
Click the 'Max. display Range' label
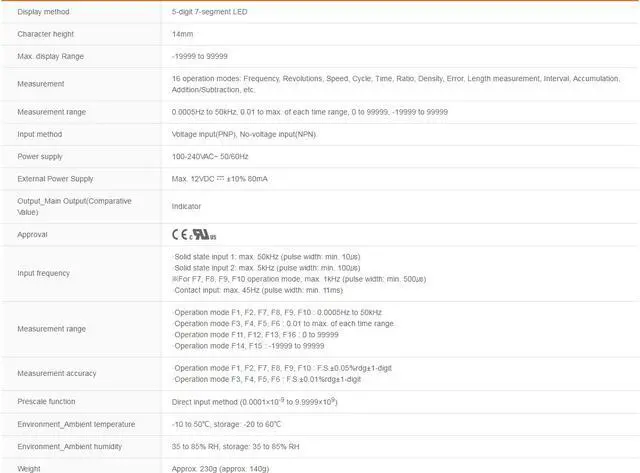pos(50,56)
